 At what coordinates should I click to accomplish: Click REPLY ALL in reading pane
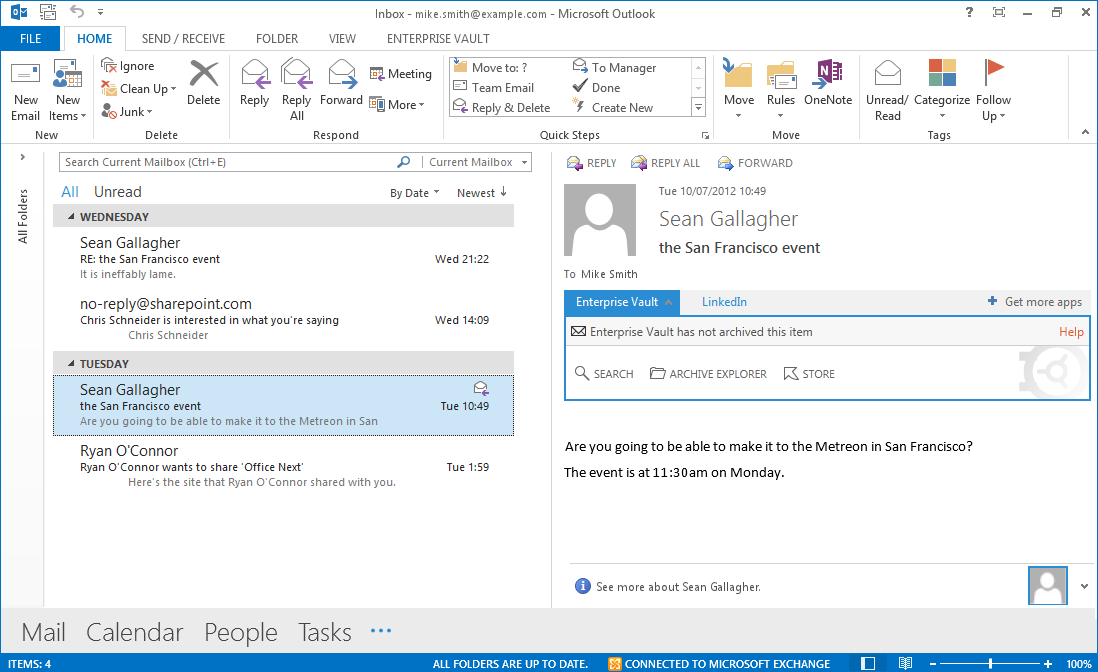tap(665, 163)
